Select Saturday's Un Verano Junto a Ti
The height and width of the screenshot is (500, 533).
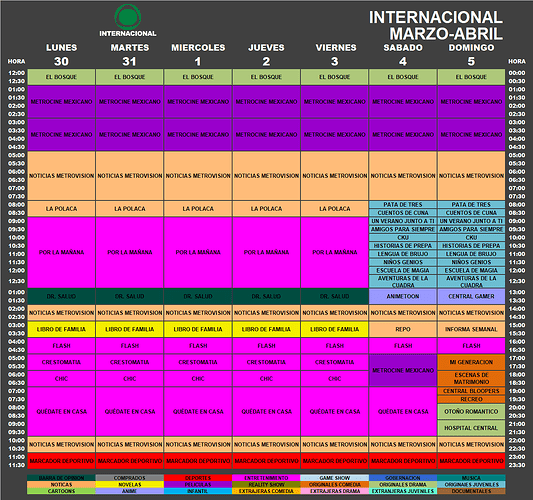[x=403, y=221]
